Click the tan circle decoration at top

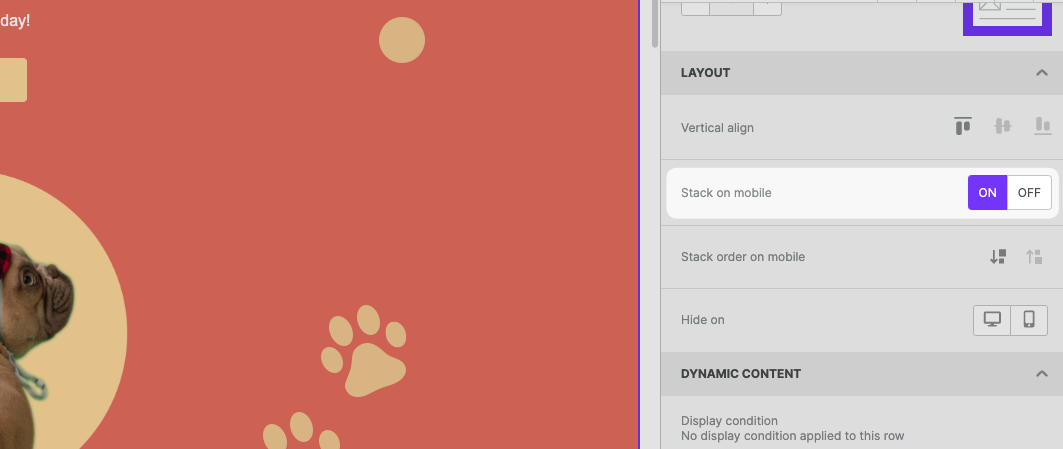(x=402, y=40)
